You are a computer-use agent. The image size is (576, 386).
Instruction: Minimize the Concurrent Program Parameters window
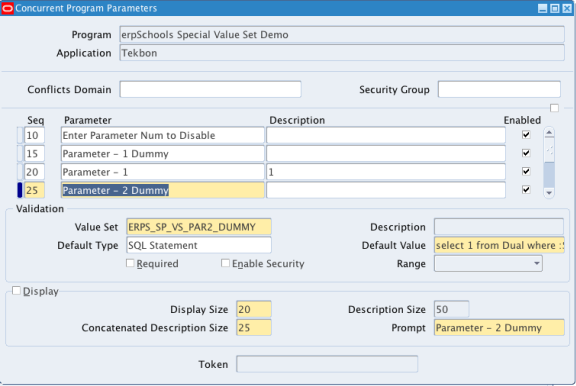(x=542, y=8)
